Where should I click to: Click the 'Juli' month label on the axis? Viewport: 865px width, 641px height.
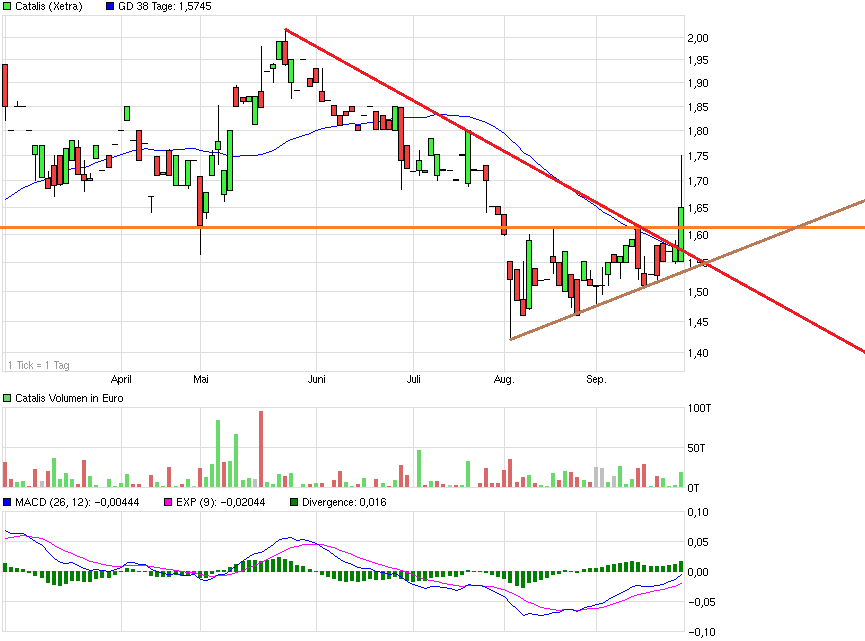pyautogui.click(x=414, y=380)
